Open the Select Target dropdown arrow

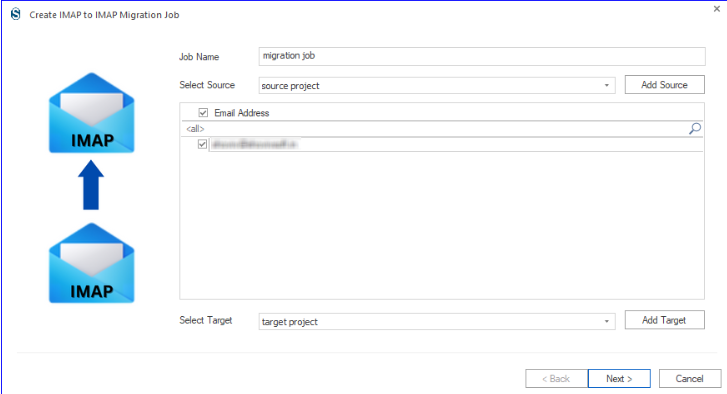point(606,321)
